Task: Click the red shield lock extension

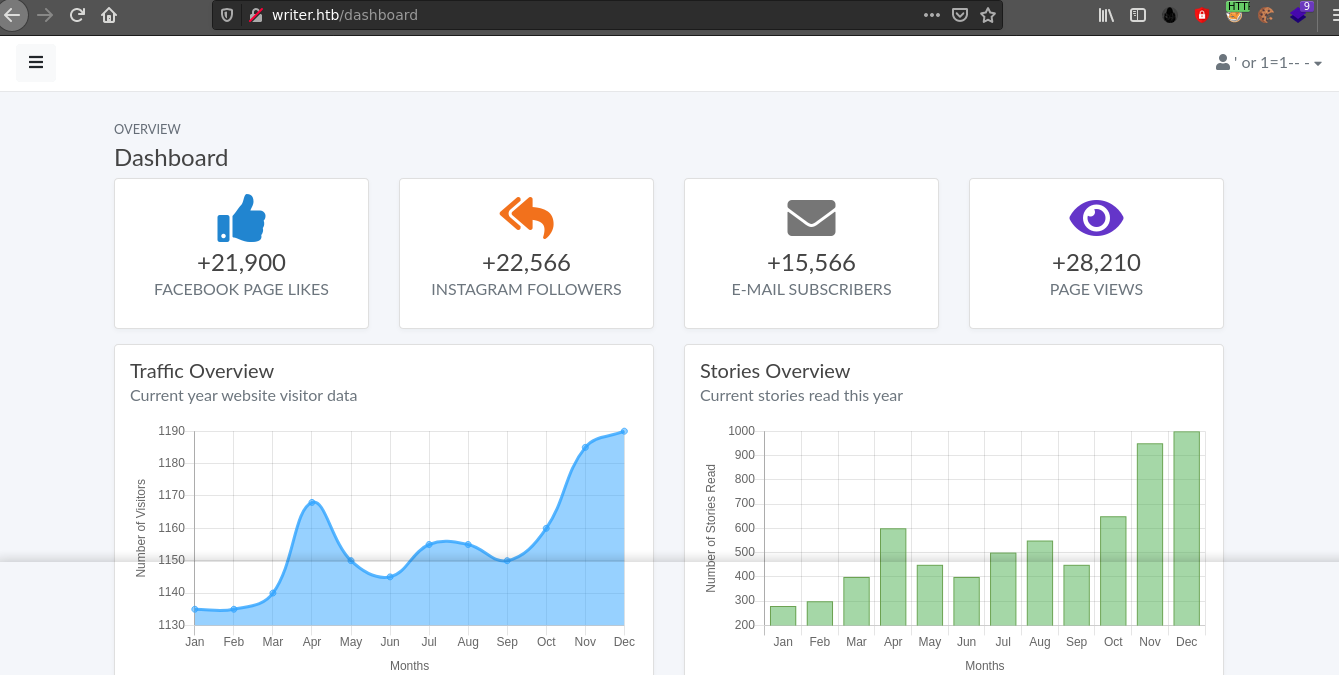Action: tap(1202, 15)
